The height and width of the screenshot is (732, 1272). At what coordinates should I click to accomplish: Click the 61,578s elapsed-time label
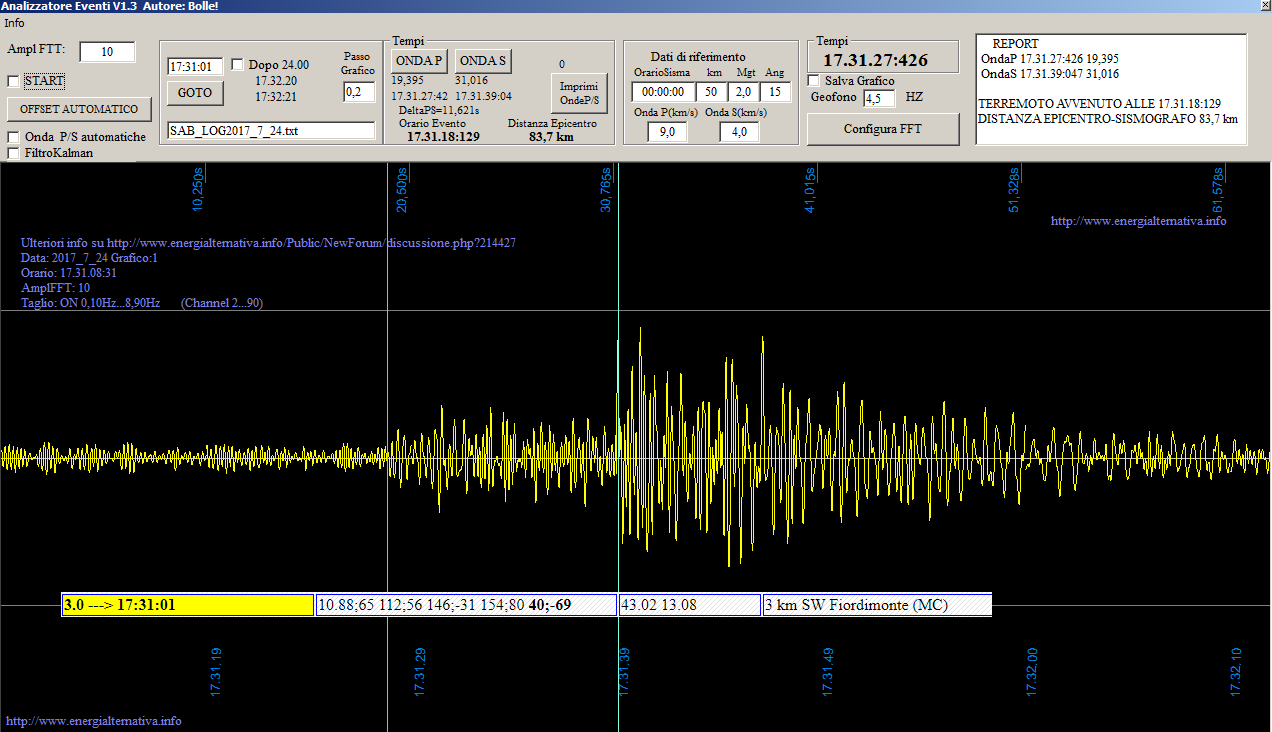pyautogui.click(x=1218, y=190)
